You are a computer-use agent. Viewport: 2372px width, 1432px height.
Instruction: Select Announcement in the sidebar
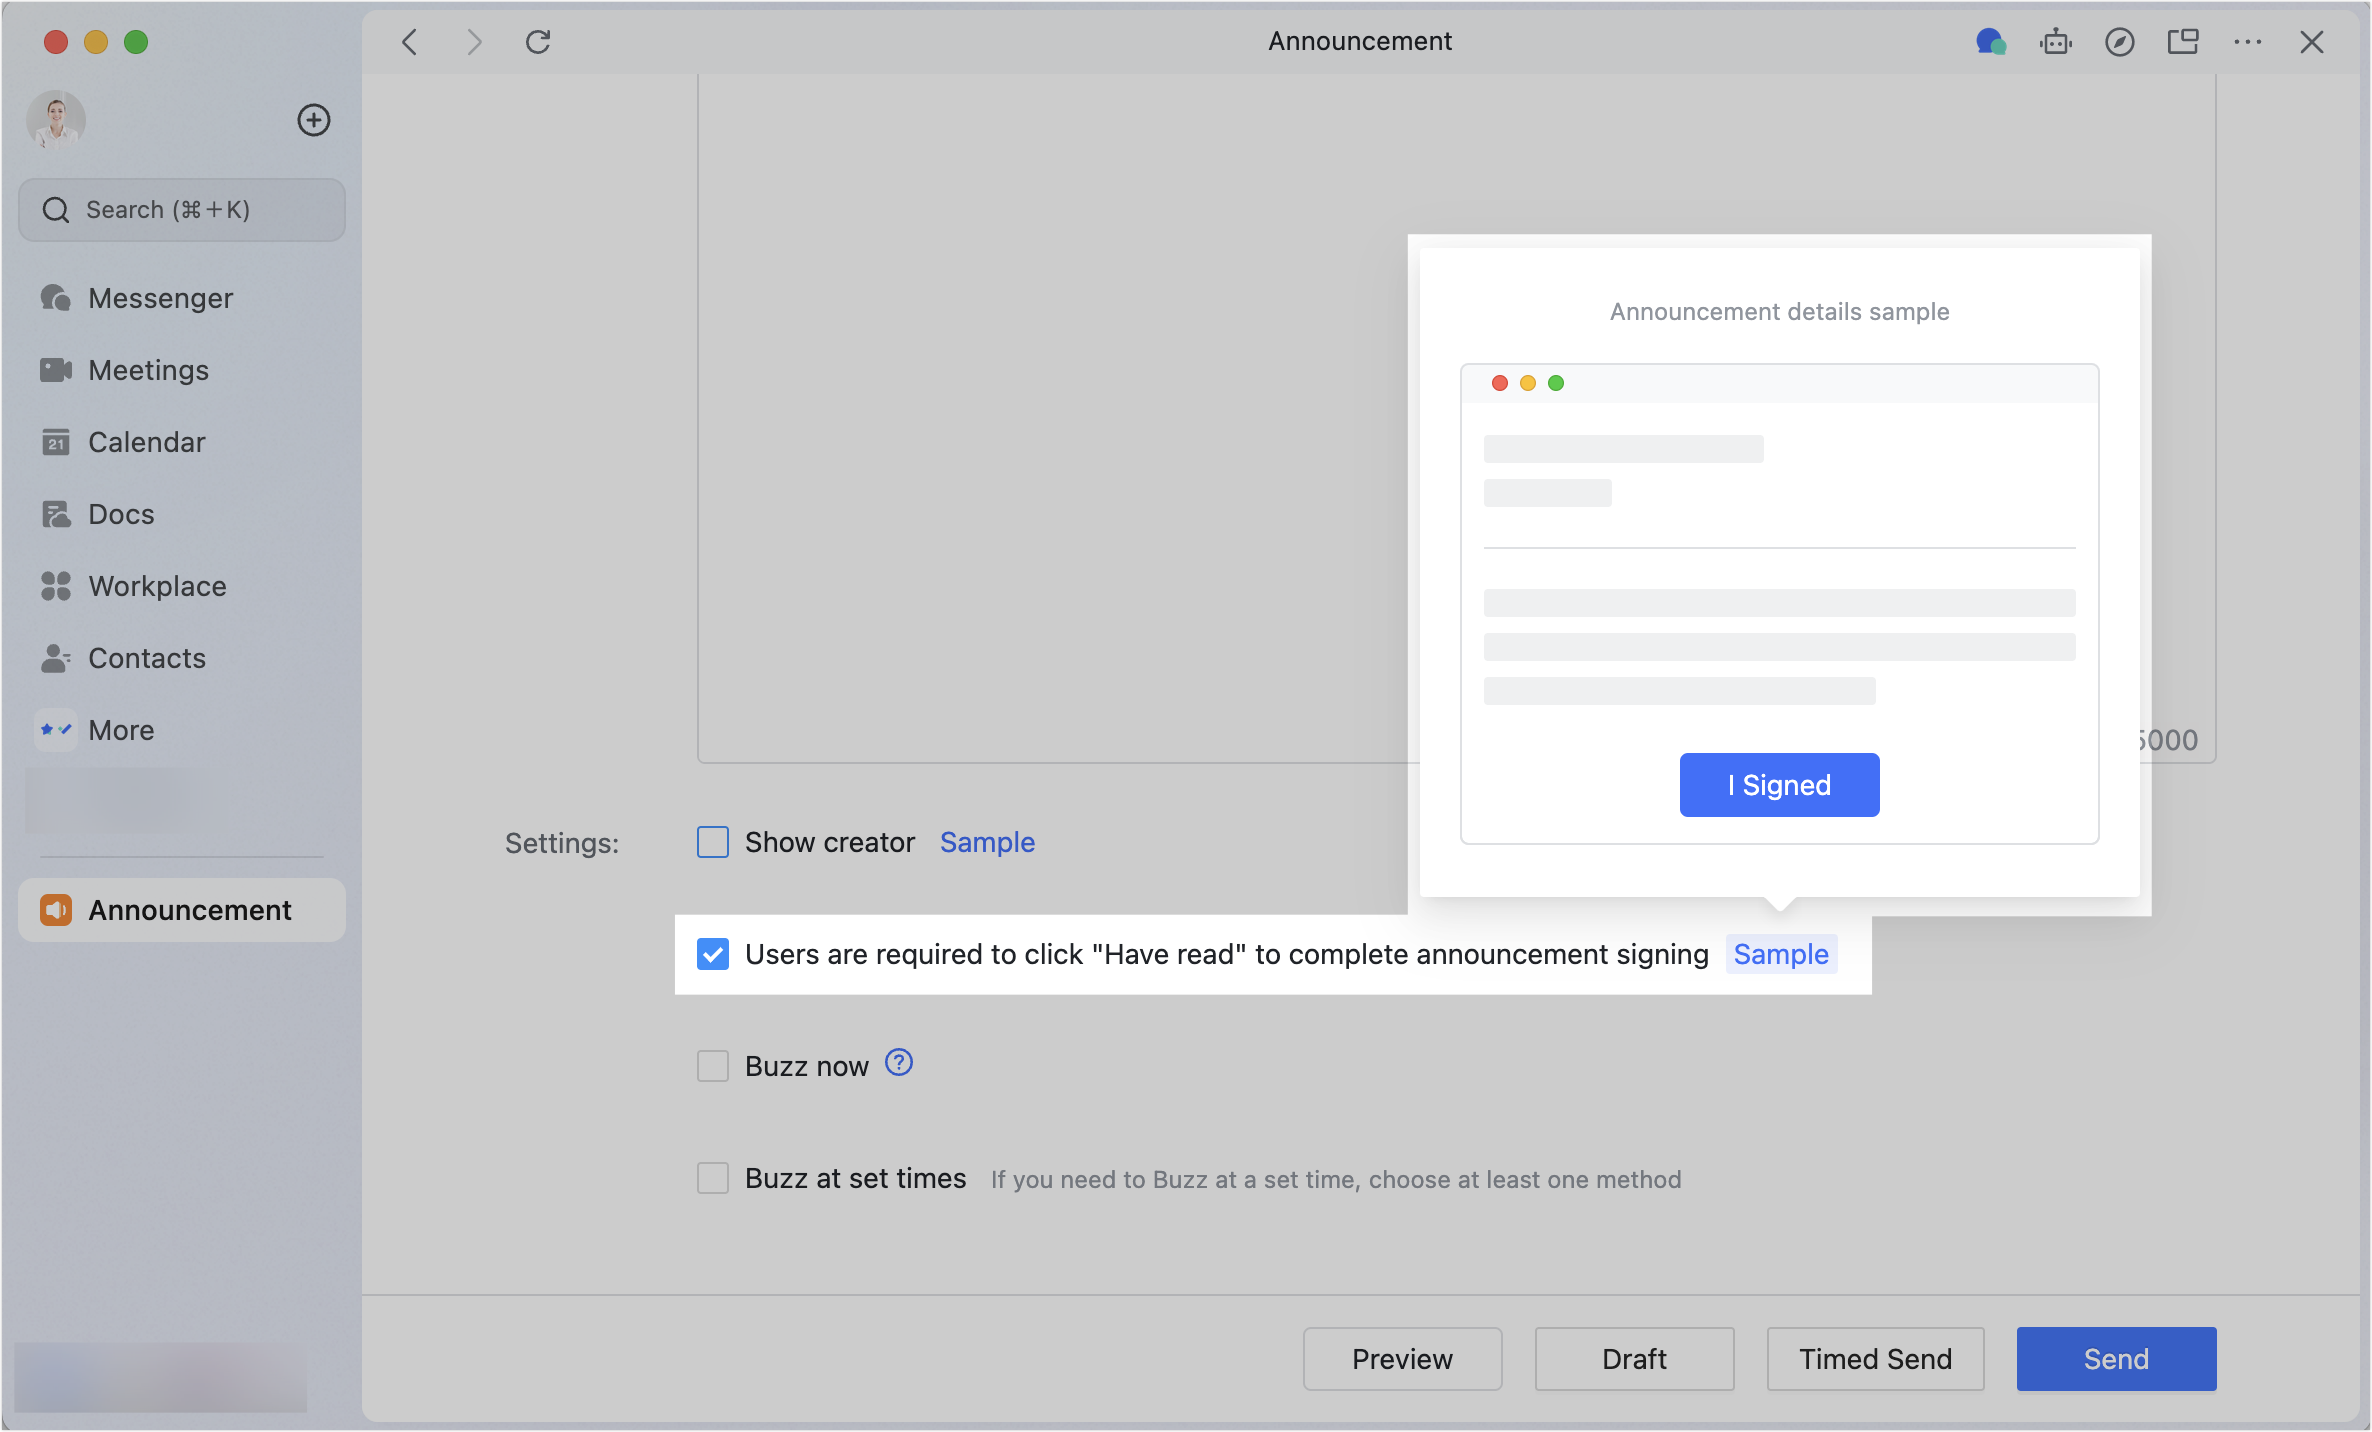pyautogui.click(x=182, y=910)
